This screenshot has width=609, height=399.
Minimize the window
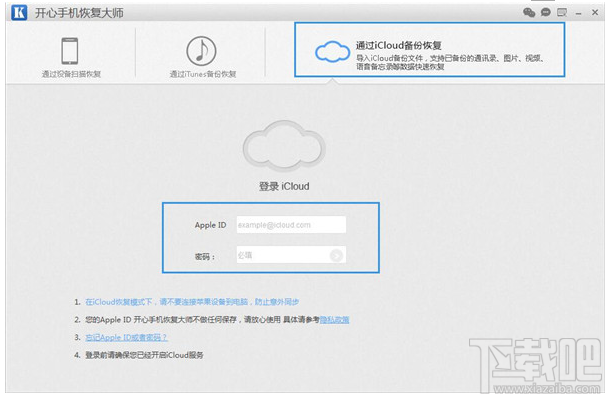pos(579,14)
